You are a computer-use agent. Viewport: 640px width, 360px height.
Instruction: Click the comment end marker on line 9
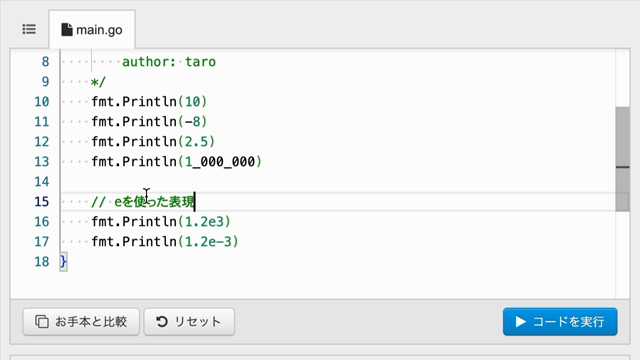tap(98, 82)
